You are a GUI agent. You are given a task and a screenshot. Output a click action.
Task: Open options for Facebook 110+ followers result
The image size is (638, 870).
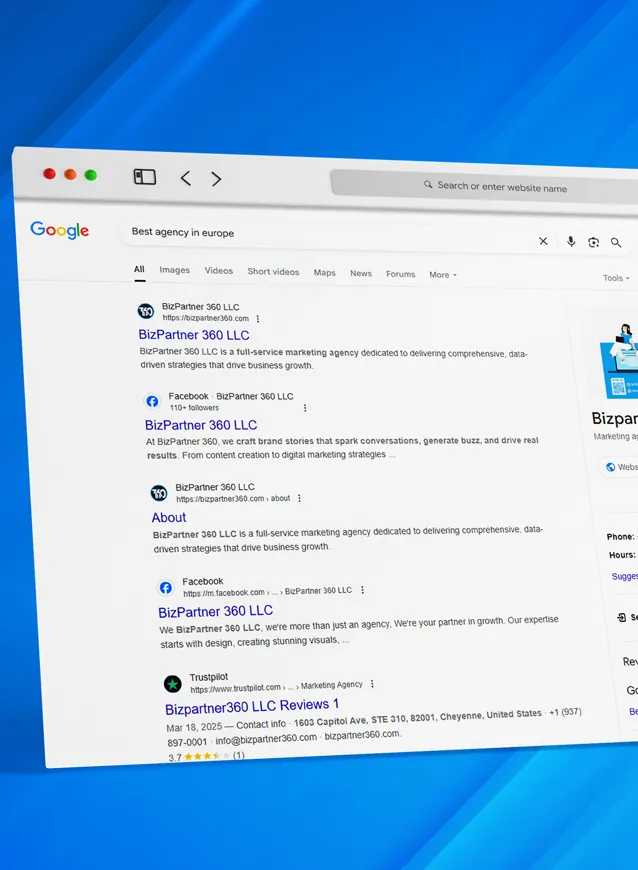pos(305,408)
